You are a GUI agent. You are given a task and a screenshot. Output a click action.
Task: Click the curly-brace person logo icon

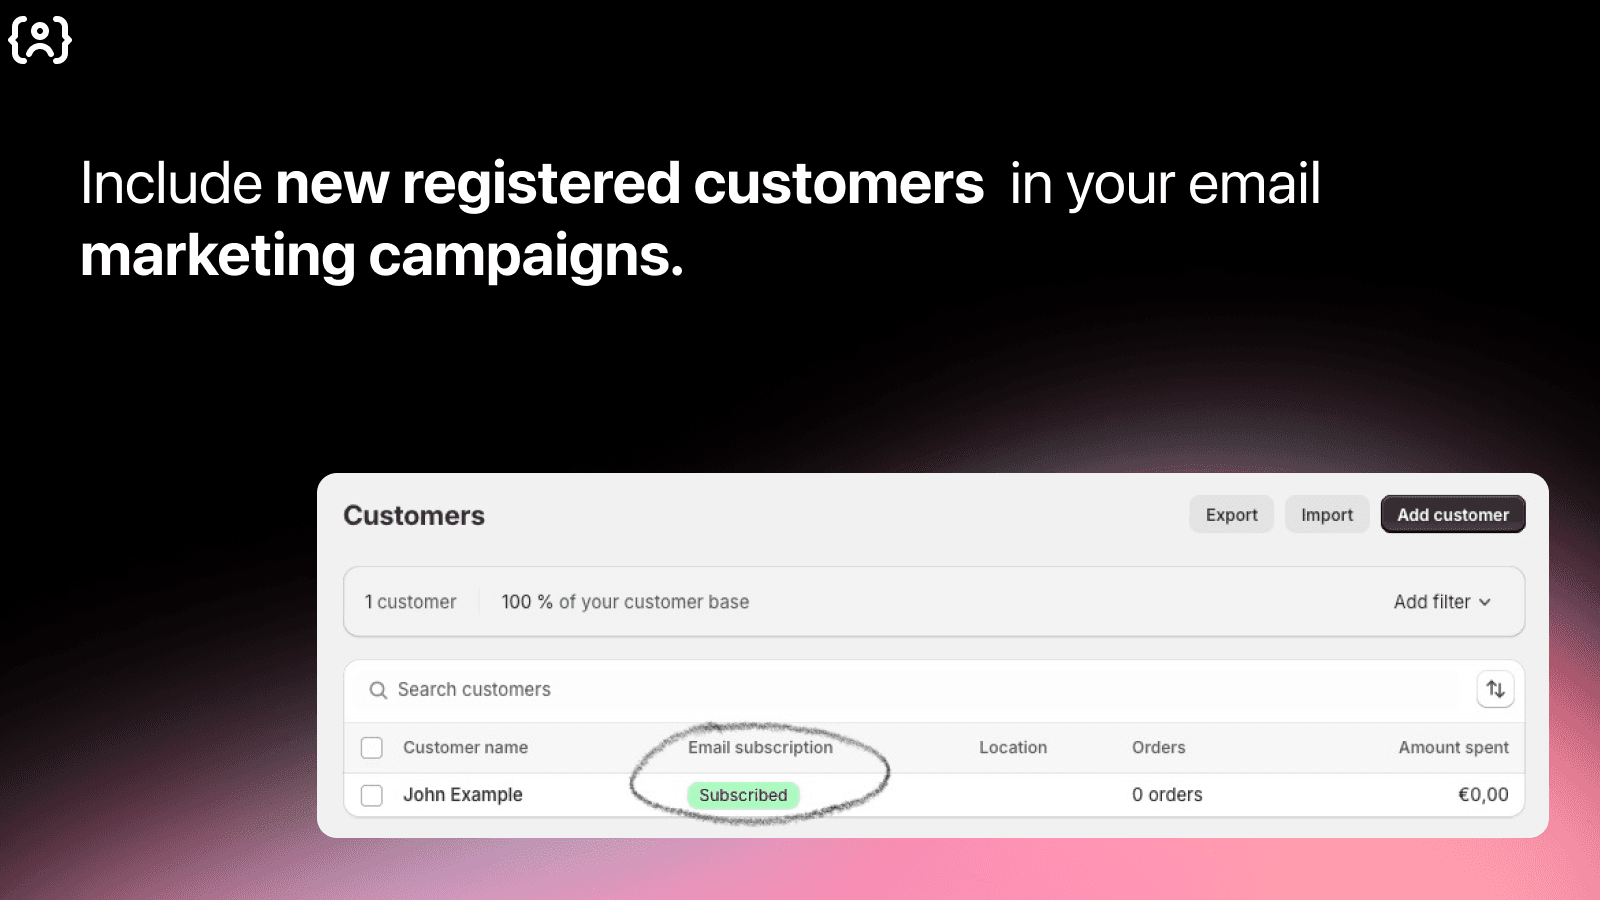[x=40, y=41]
